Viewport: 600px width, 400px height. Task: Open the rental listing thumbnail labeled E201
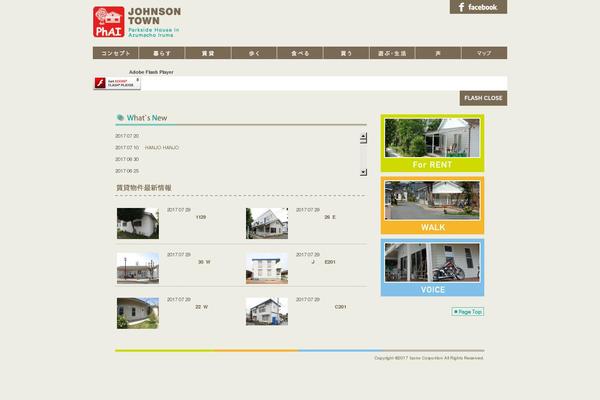(267, 268)
